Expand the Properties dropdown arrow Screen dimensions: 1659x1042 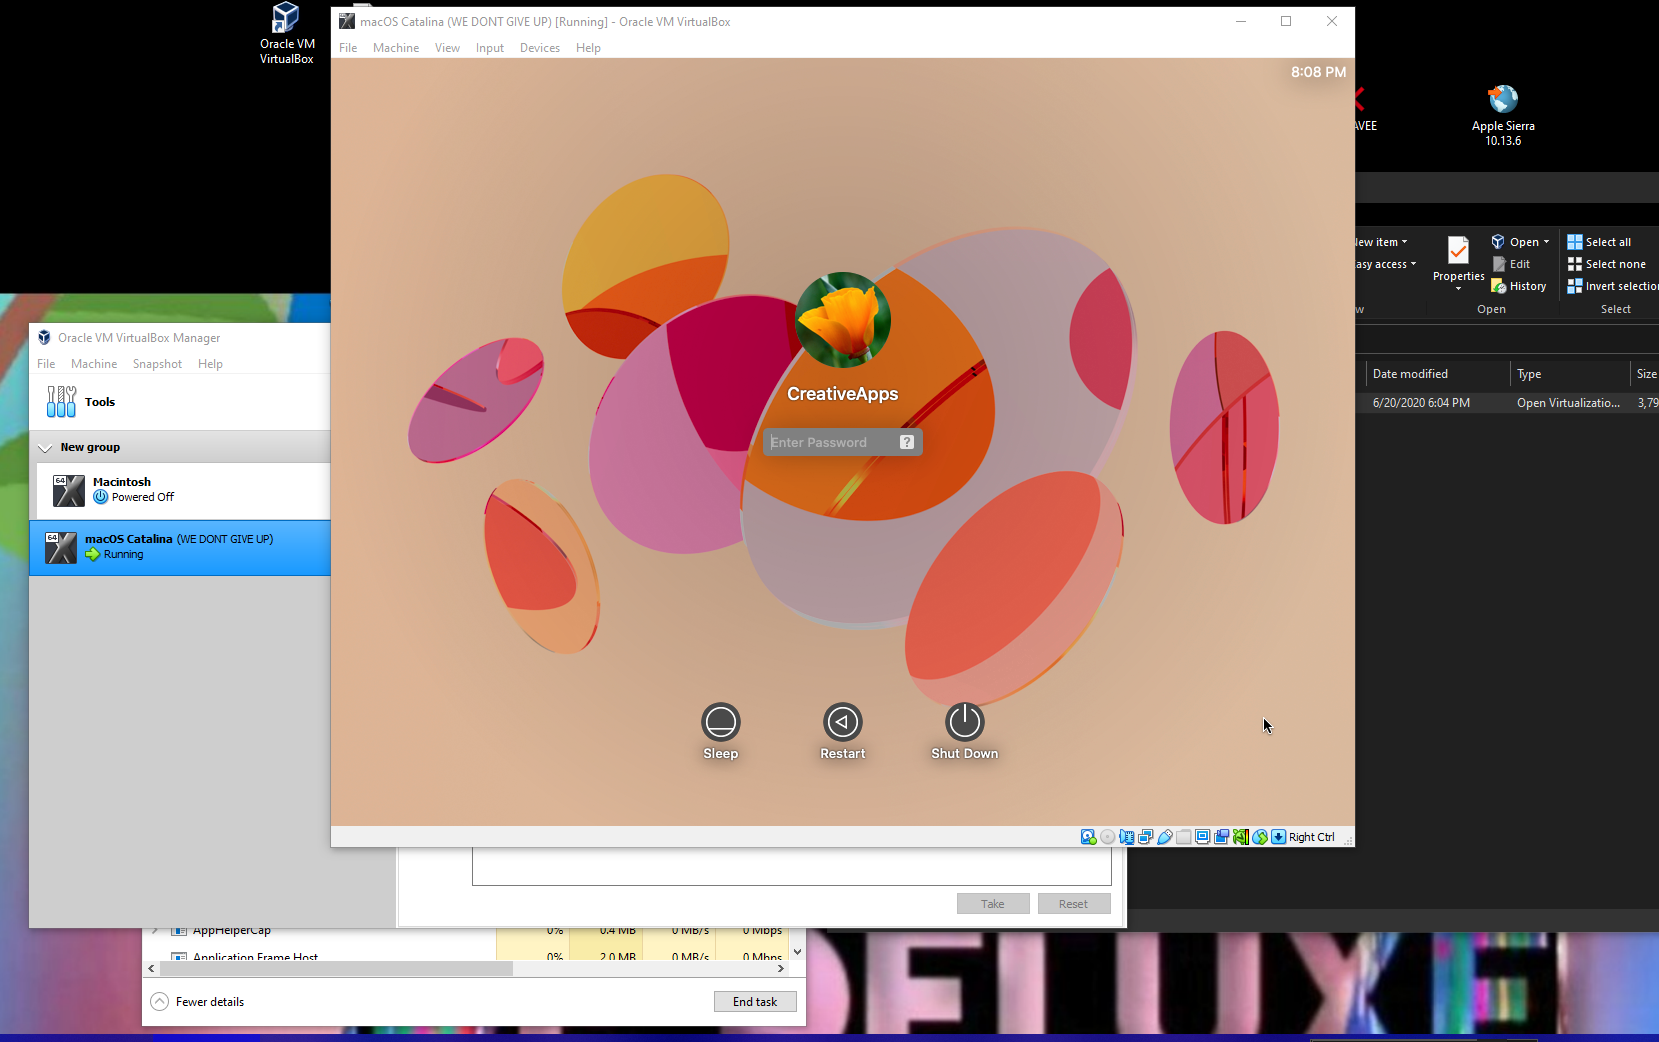coord(1458,289)
